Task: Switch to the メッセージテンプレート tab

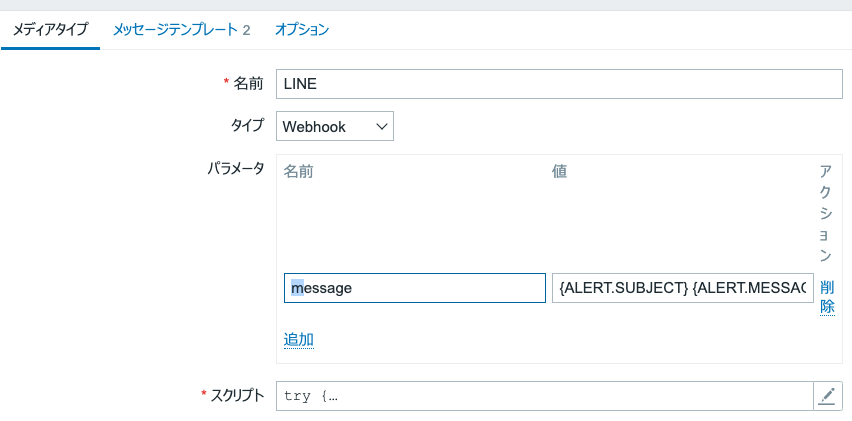Action: [x=181, y=29]
